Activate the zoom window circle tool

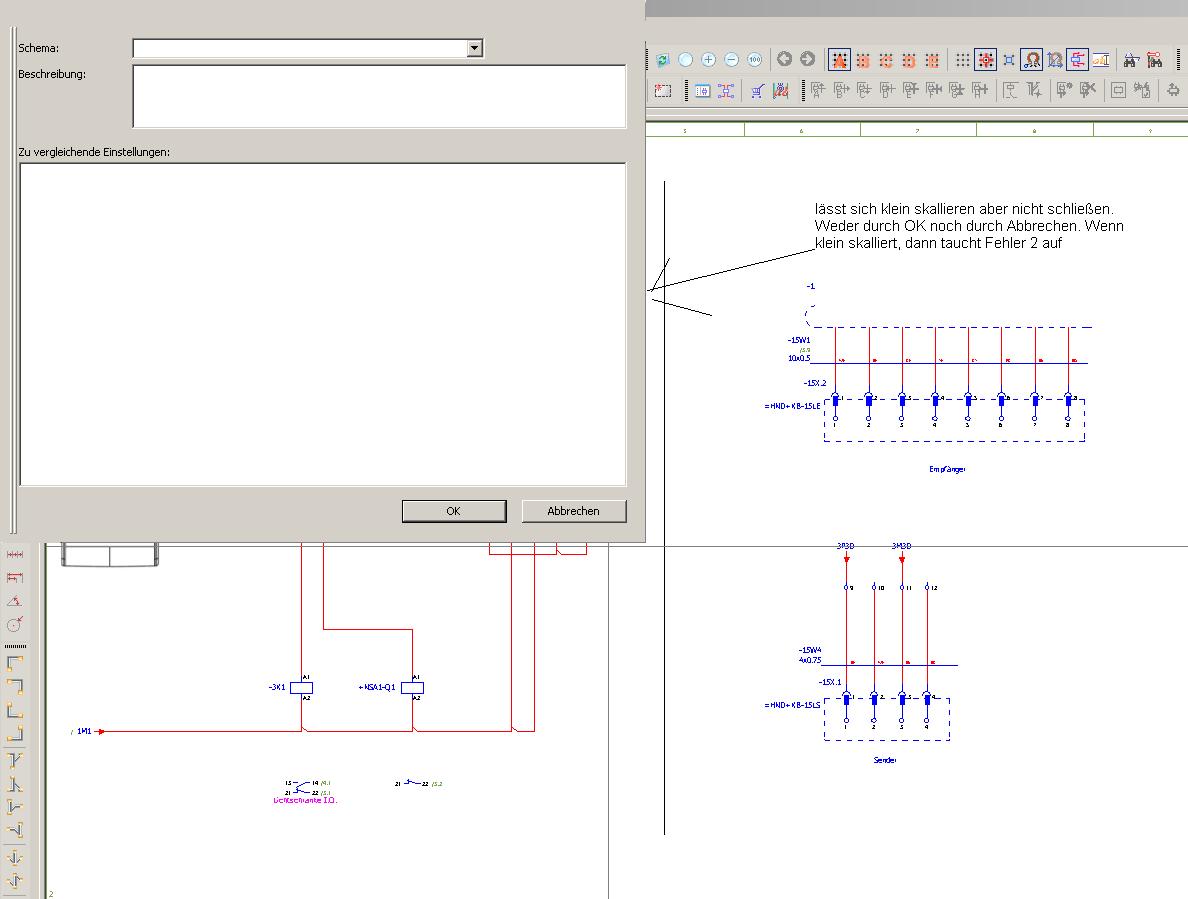[x=686, y=59]
